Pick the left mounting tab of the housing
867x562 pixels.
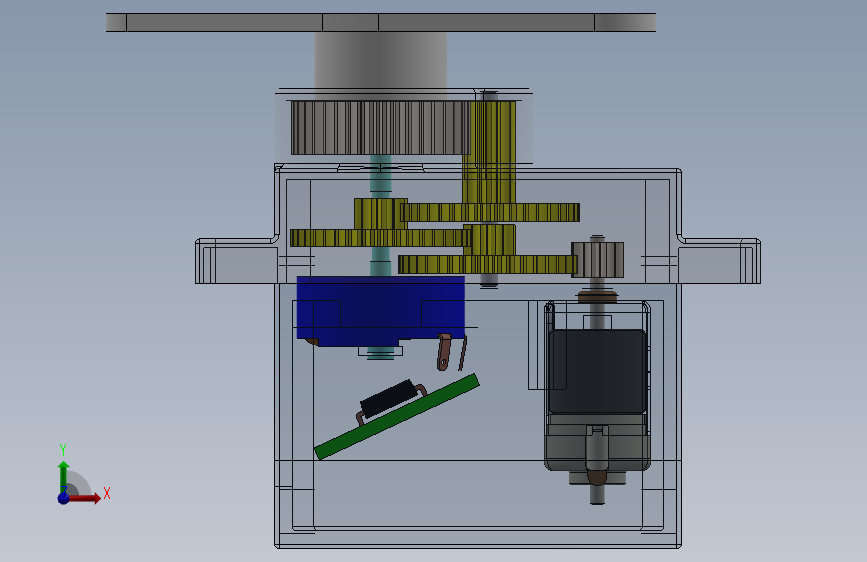click(x=236, y=261)
